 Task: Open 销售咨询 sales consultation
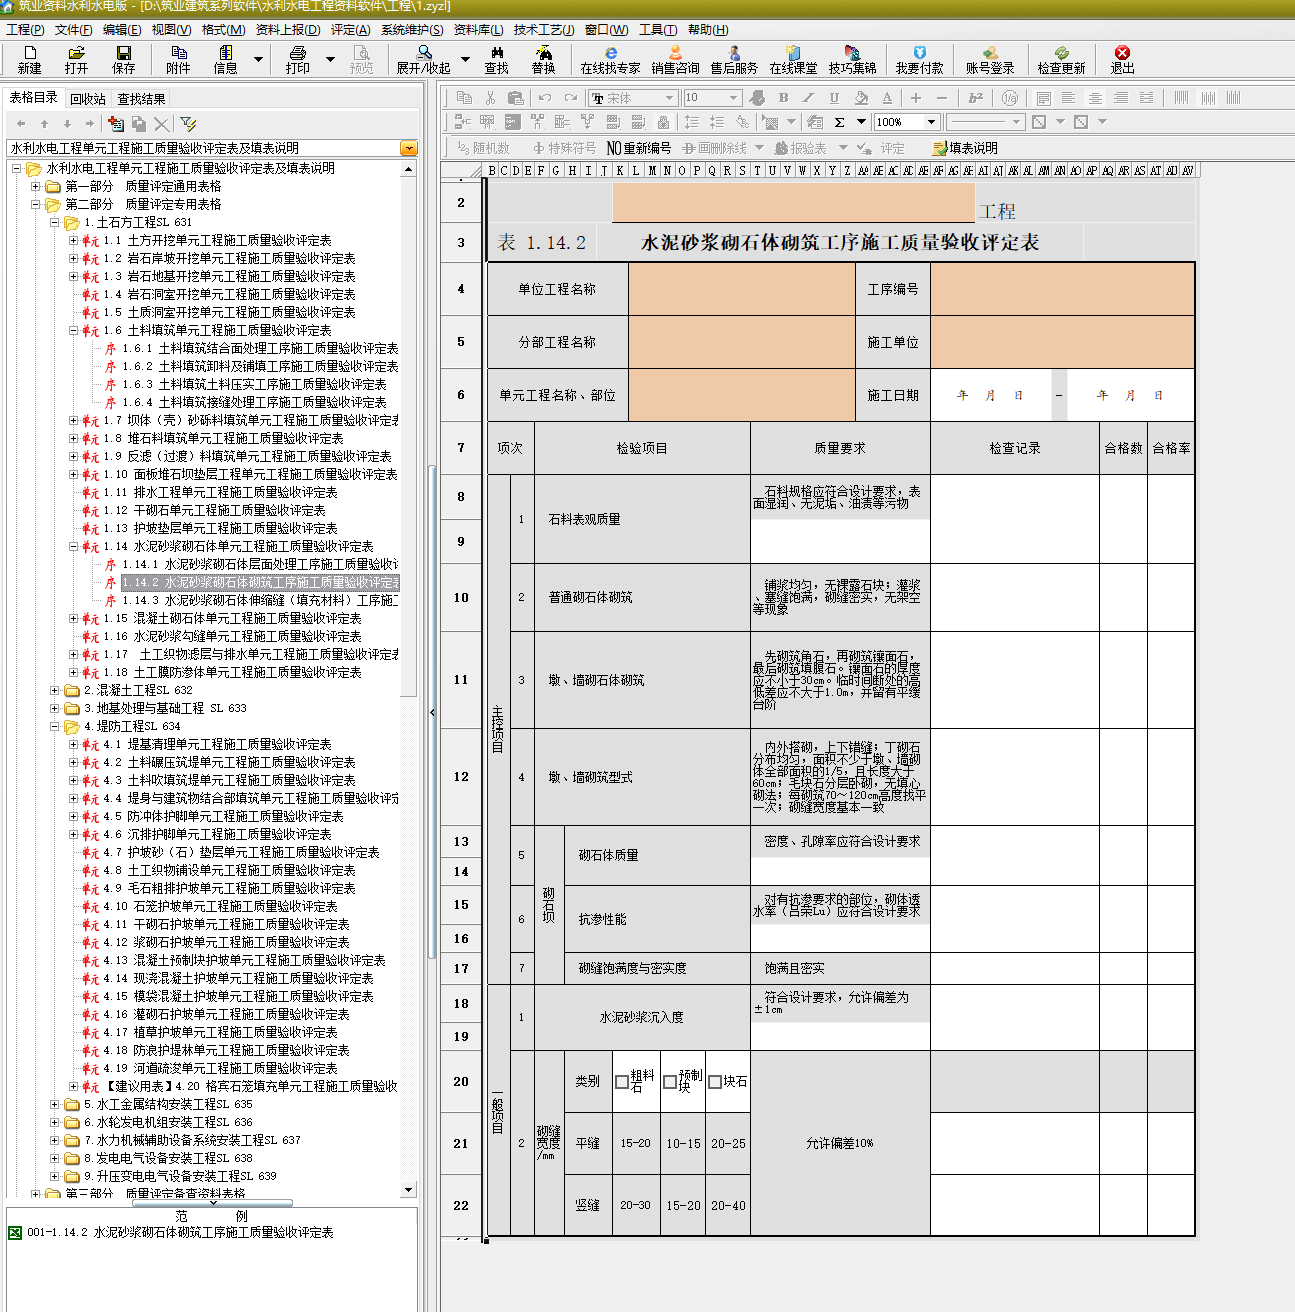click(676, 59)
